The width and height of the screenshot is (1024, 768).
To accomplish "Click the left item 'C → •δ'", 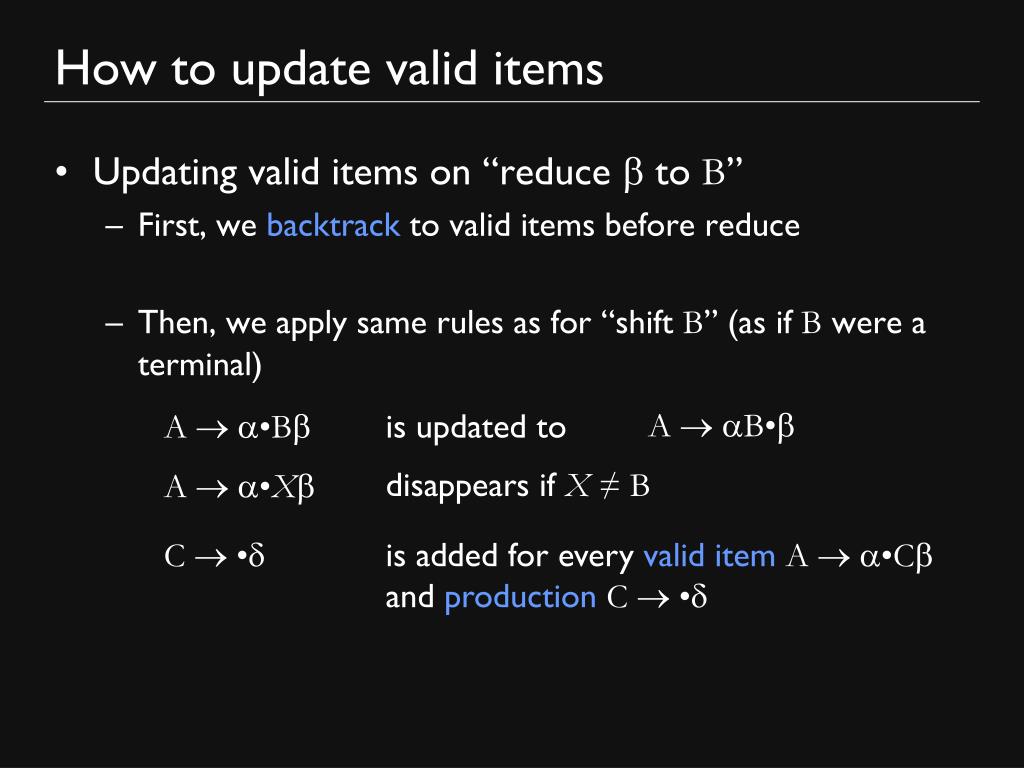I will tap(214, 556).
